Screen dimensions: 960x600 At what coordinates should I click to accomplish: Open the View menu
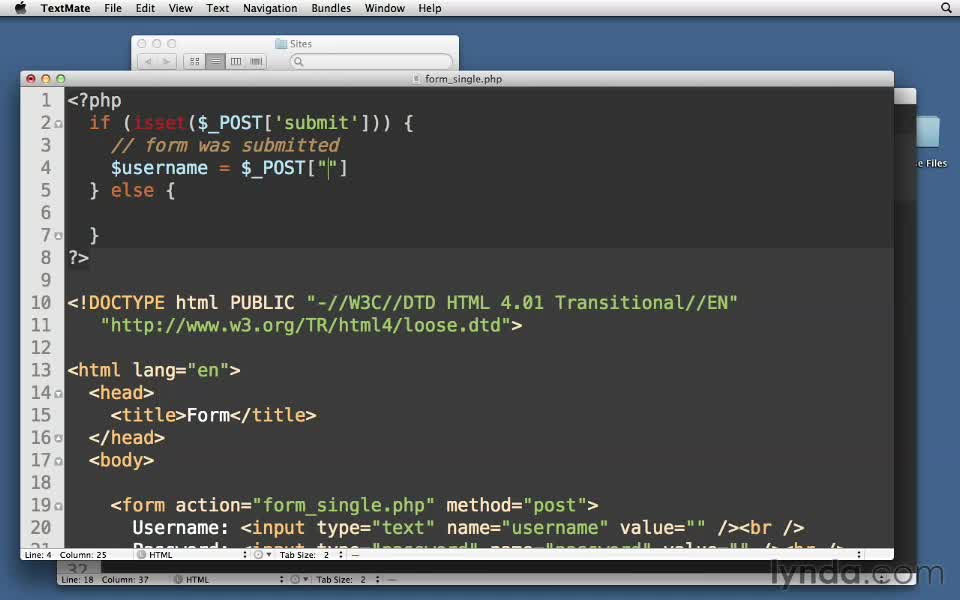[x=181, y=8]
